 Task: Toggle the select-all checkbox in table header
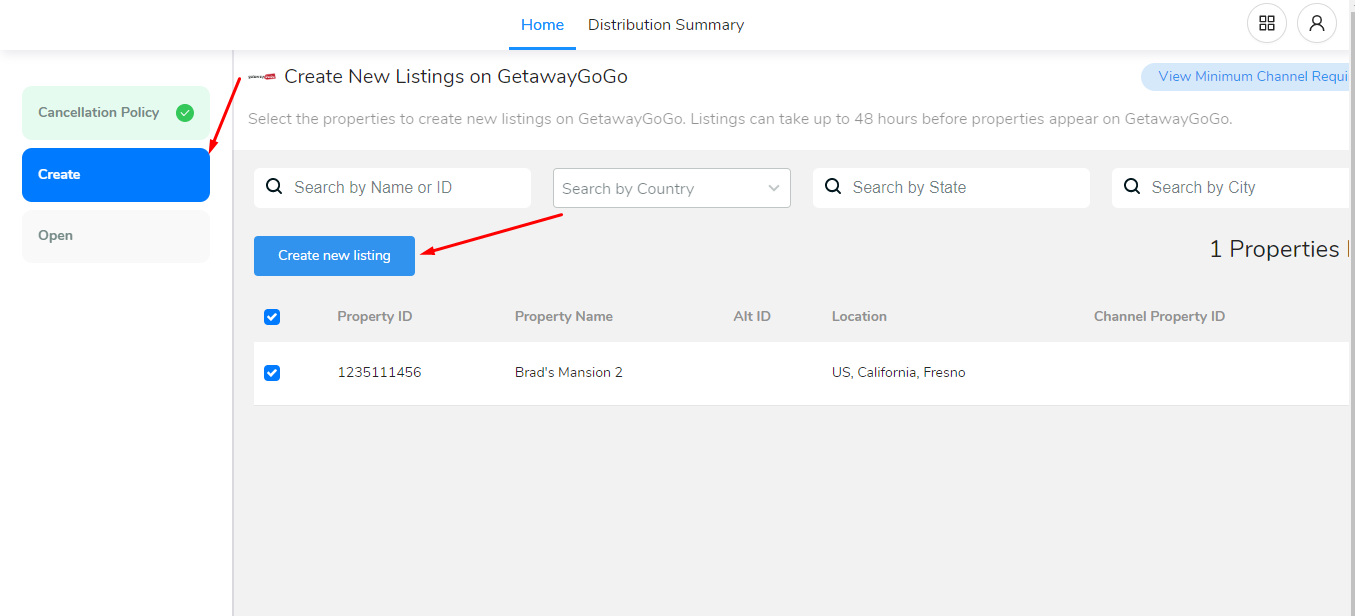click(x=272, y=317)
